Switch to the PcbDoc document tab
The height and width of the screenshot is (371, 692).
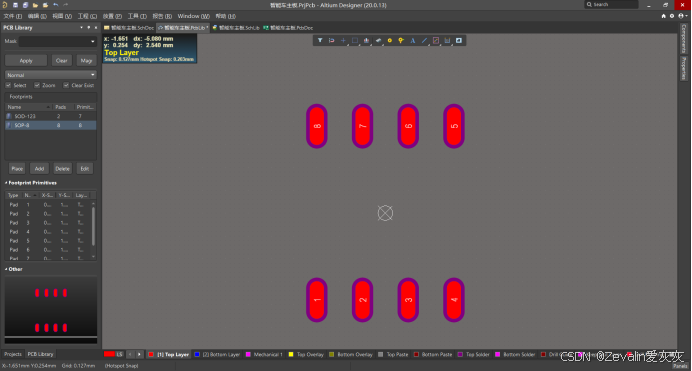pyautogui.click(x=288, y=27)
